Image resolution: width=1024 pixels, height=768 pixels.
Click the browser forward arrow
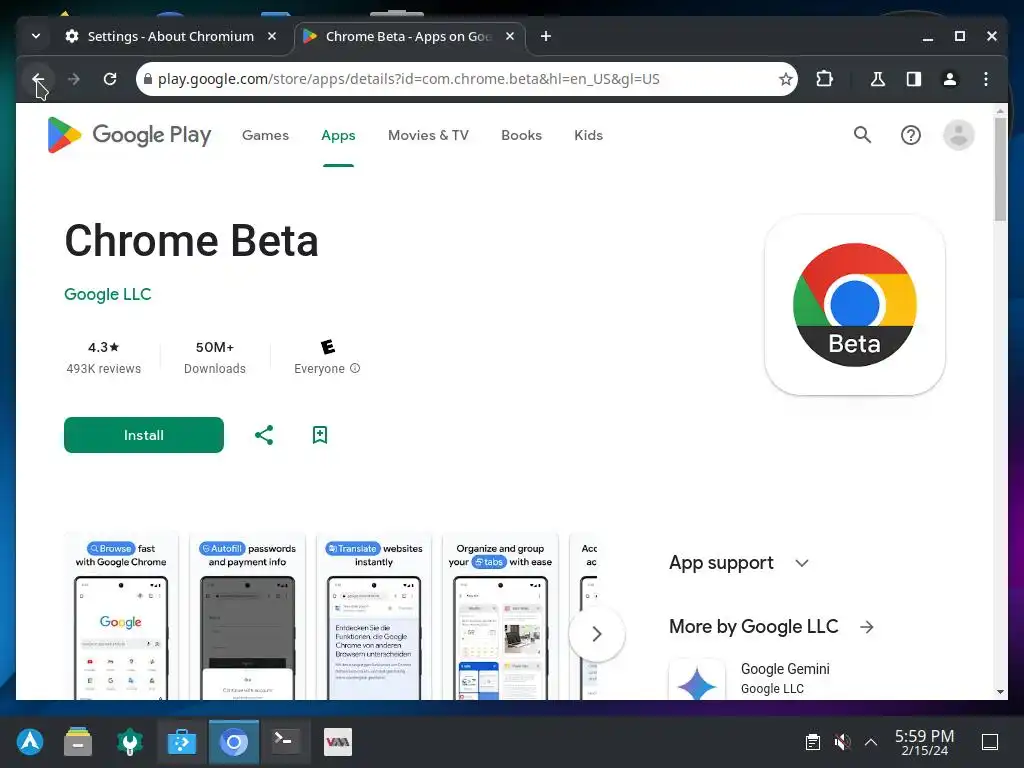pyautogui.click(x=74, y=79)
